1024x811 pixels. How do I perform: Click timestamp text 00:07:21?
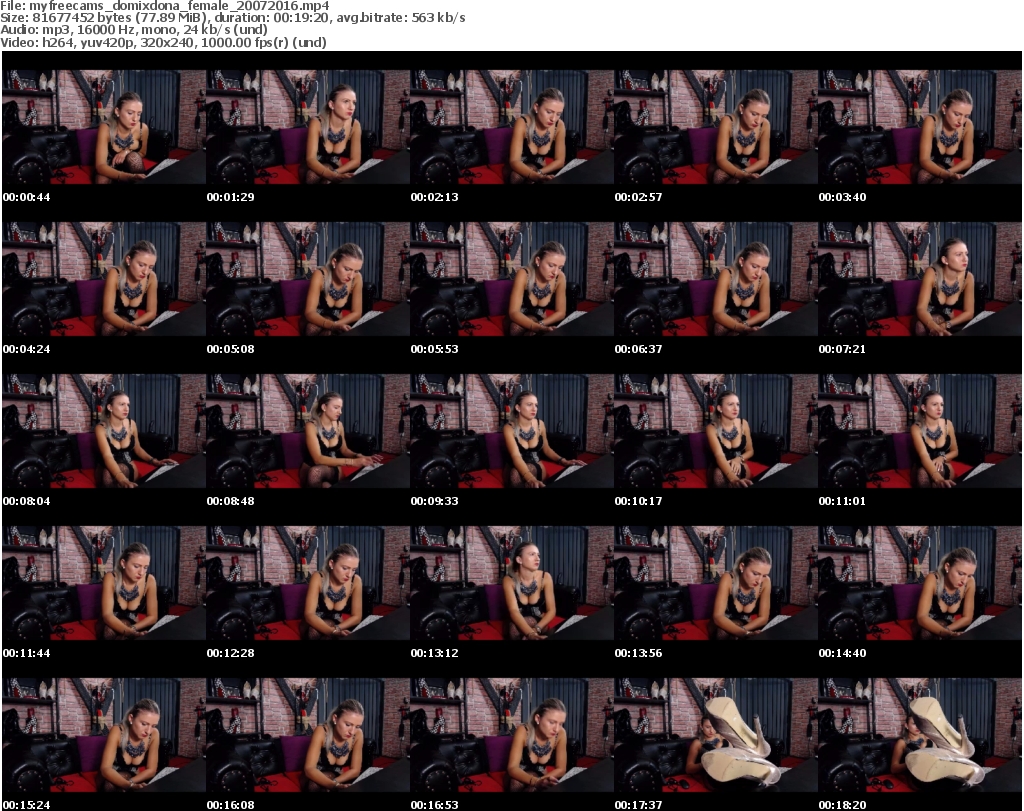842,349
